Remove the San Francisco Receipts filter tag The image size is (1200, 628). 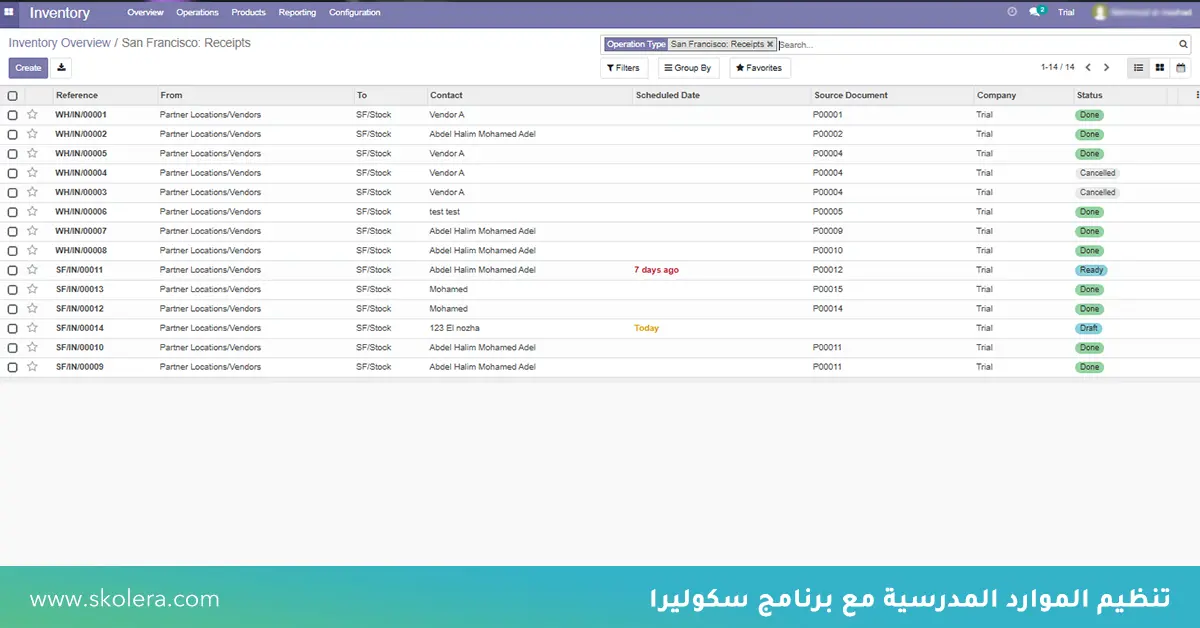tap(769, 44)
